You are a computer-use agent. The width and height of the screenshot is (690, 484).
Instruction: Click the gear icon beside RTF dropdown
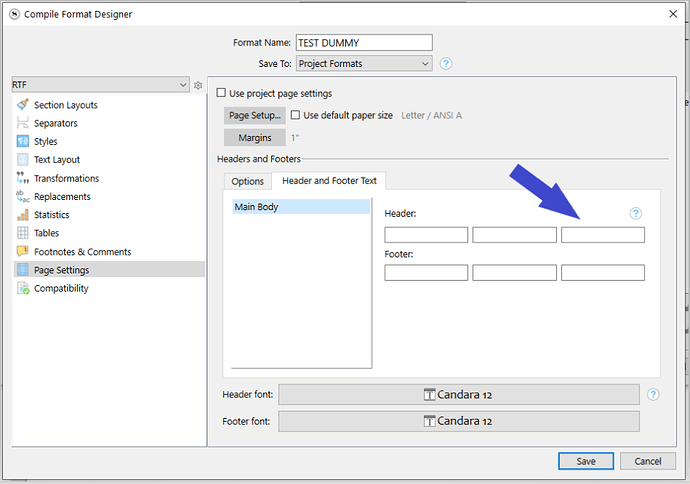198,86
